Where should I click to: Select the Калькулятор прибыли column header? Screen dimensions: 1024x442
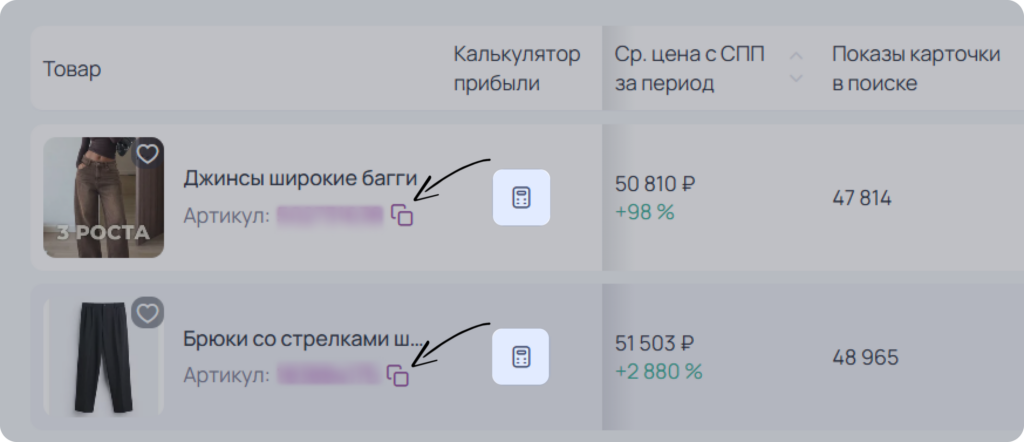point(517,69)
